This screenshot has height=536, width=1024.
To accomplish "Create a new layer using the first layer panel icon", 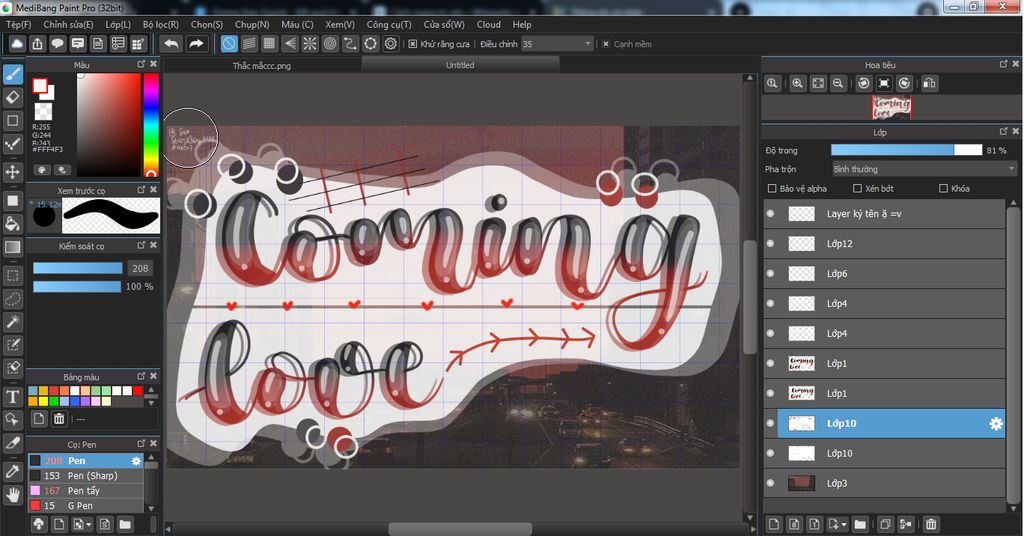I will coord(774,524).
